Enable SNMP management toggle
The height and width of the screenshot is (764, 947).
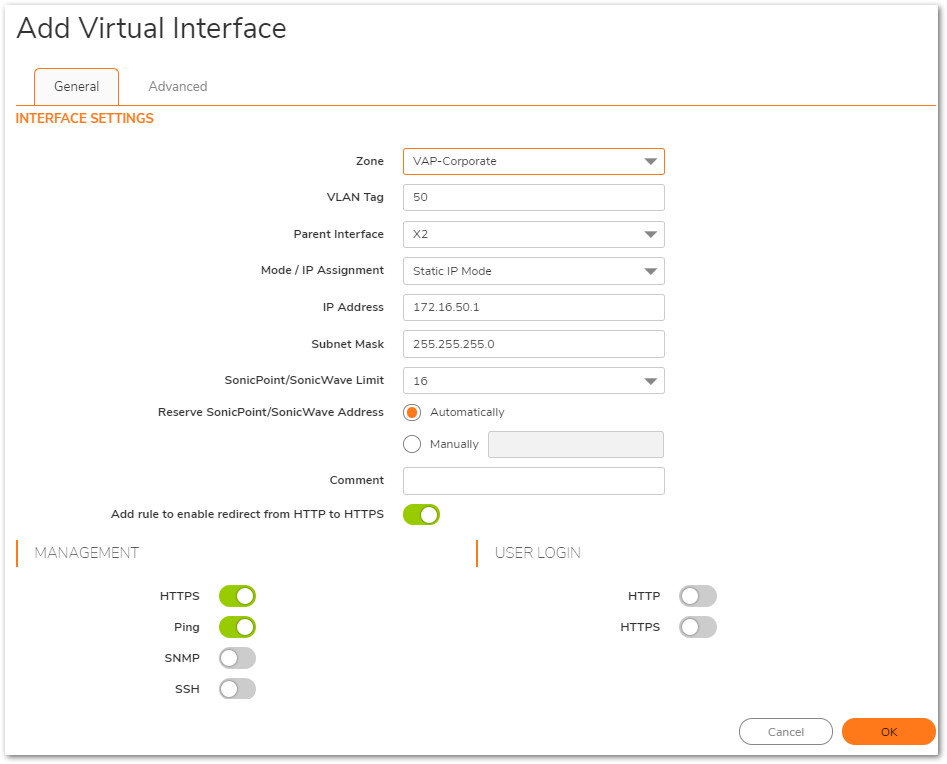pos(237,658)
